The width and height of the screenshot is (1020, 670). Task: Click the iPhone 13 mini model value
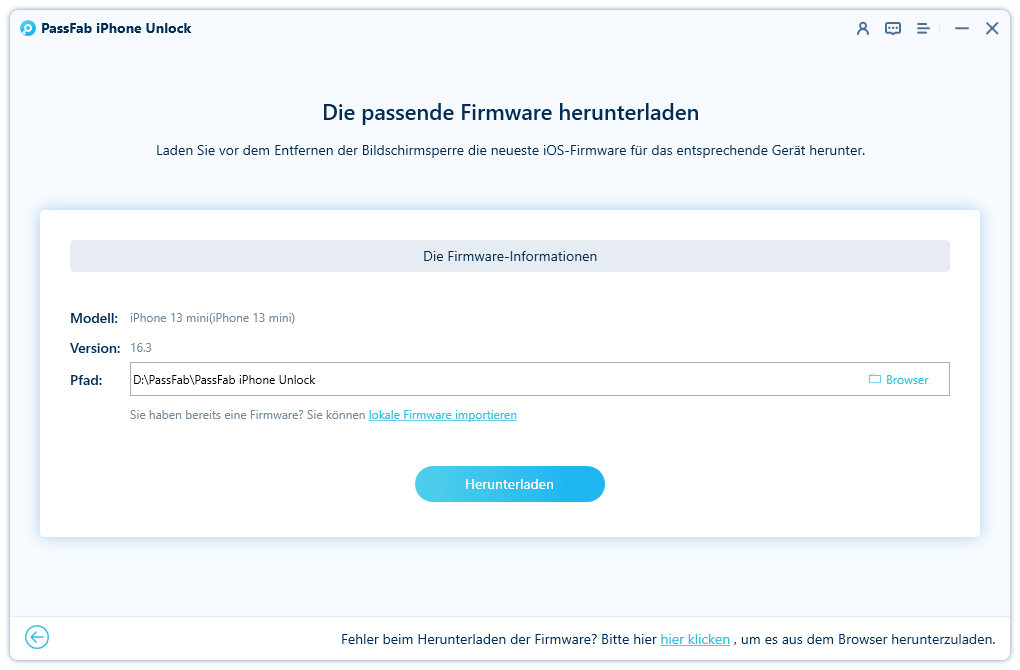[212, 318]
